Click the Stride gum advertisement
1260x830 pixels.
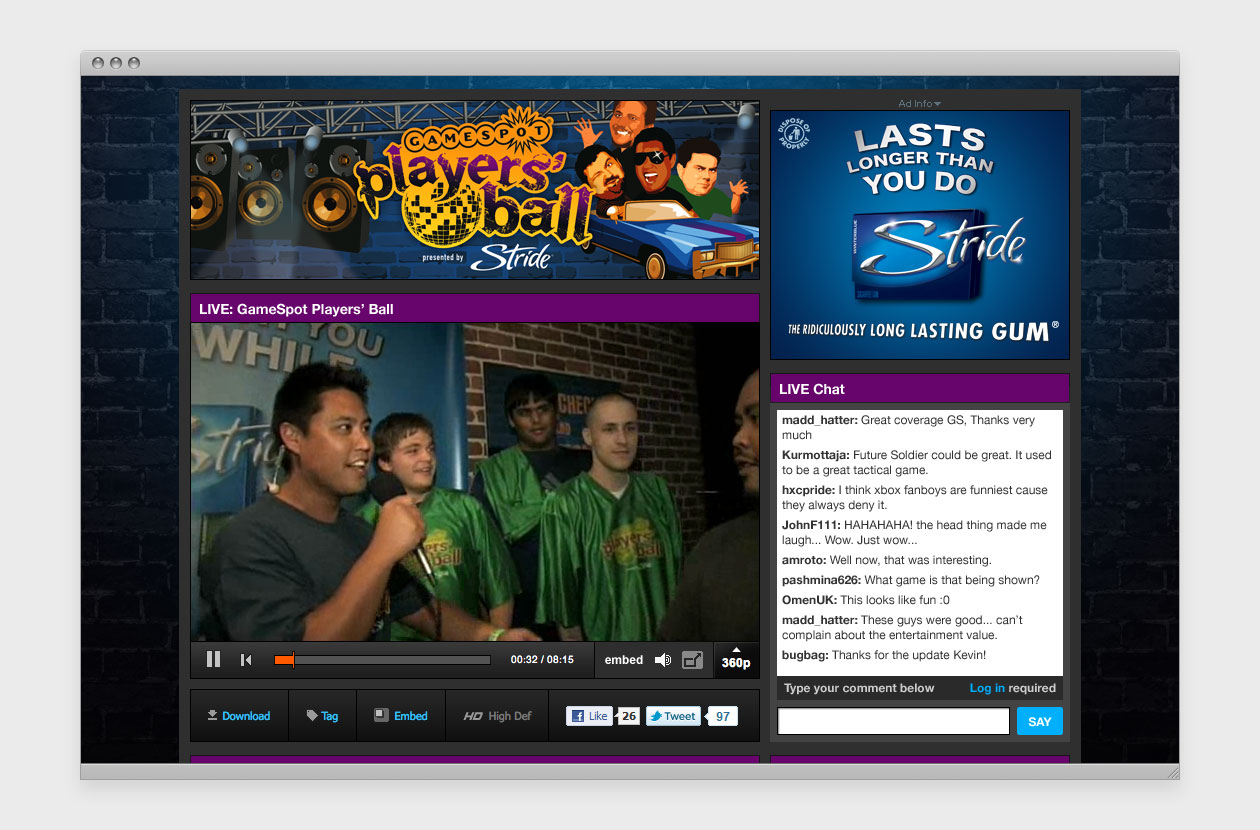(x=920, y=235)
